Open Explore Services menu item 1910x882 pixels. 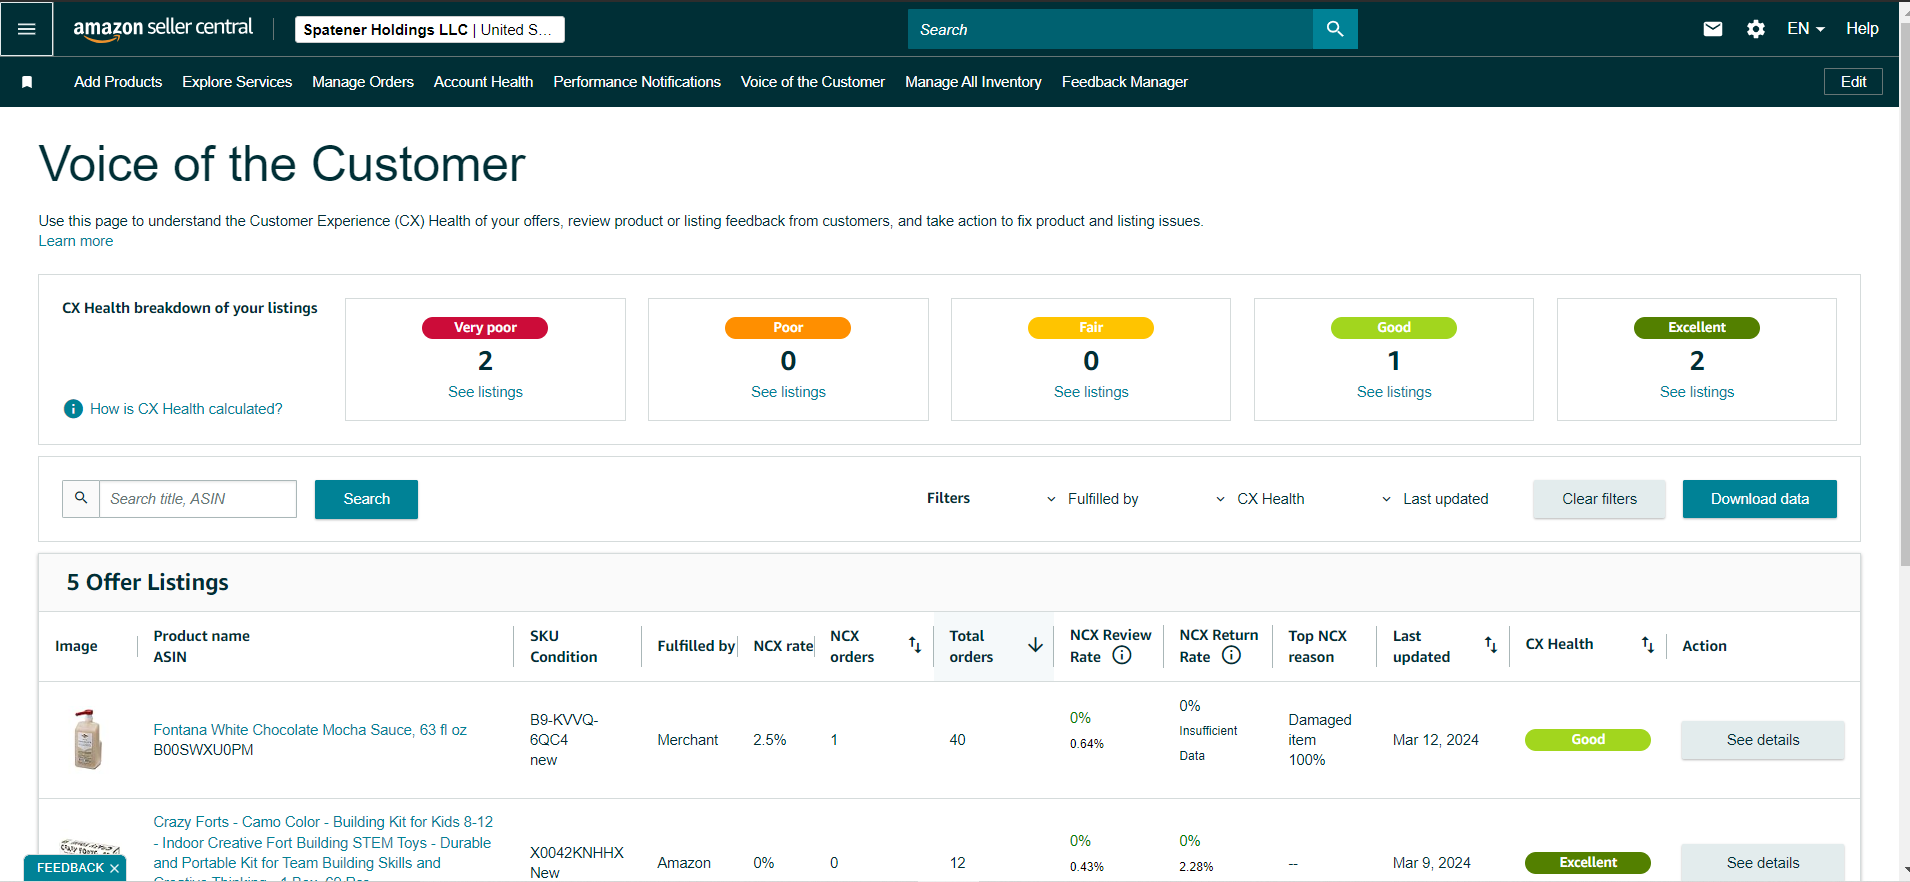coord(237,82)
